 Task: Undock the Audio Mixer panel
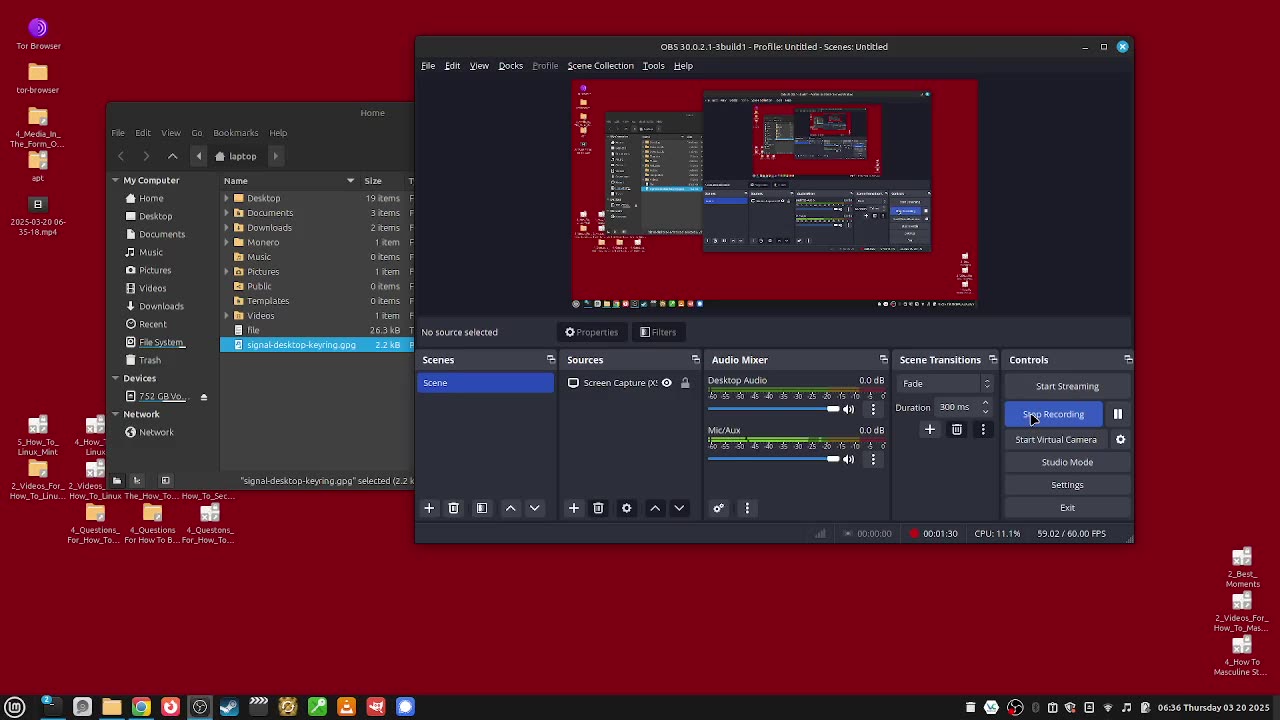pyautogui.click(x=883, y=360)
